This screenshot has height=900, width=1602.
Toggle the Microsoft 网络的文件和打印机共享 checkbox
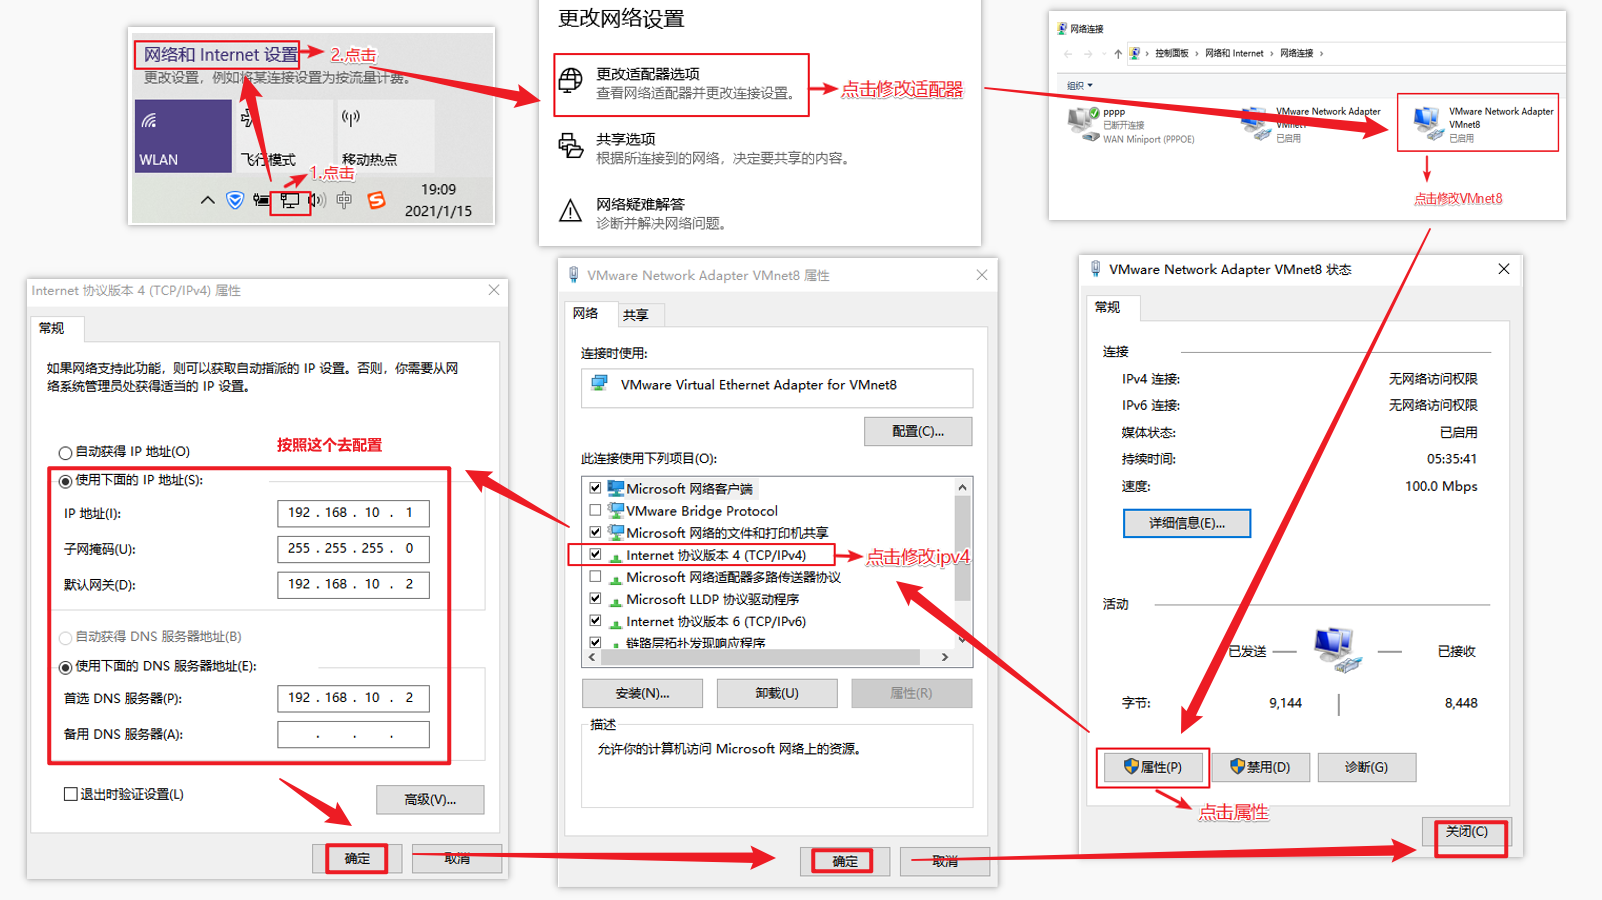click(595, 532)
